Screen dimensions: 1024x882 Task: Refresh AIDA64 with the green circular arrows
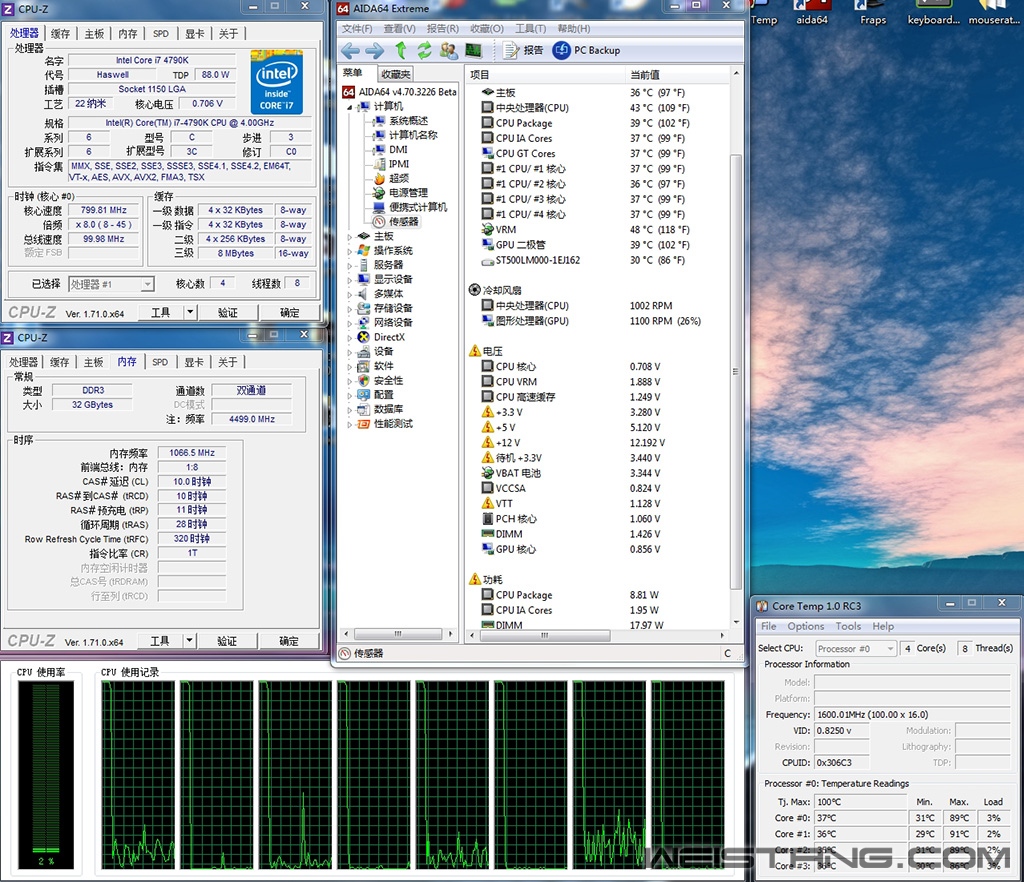click(x=424, y=50)
